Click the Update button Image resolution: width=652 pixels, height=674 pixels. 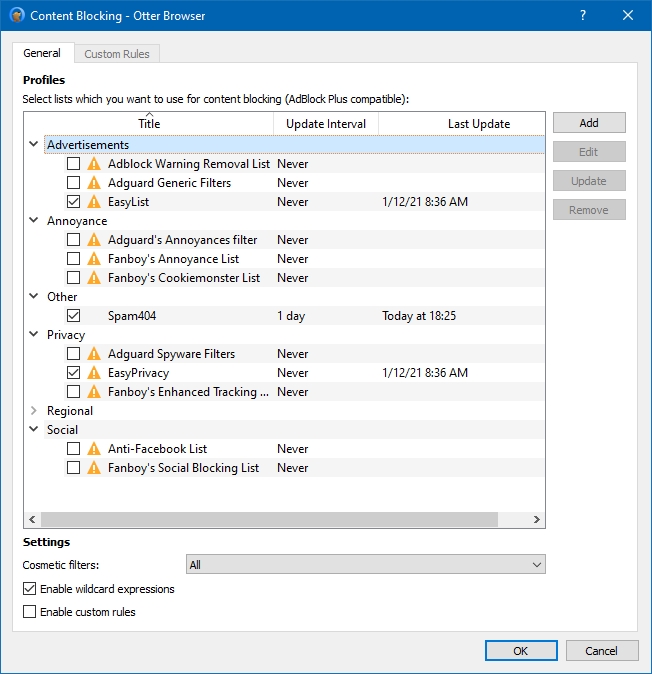tap(589, 181)
